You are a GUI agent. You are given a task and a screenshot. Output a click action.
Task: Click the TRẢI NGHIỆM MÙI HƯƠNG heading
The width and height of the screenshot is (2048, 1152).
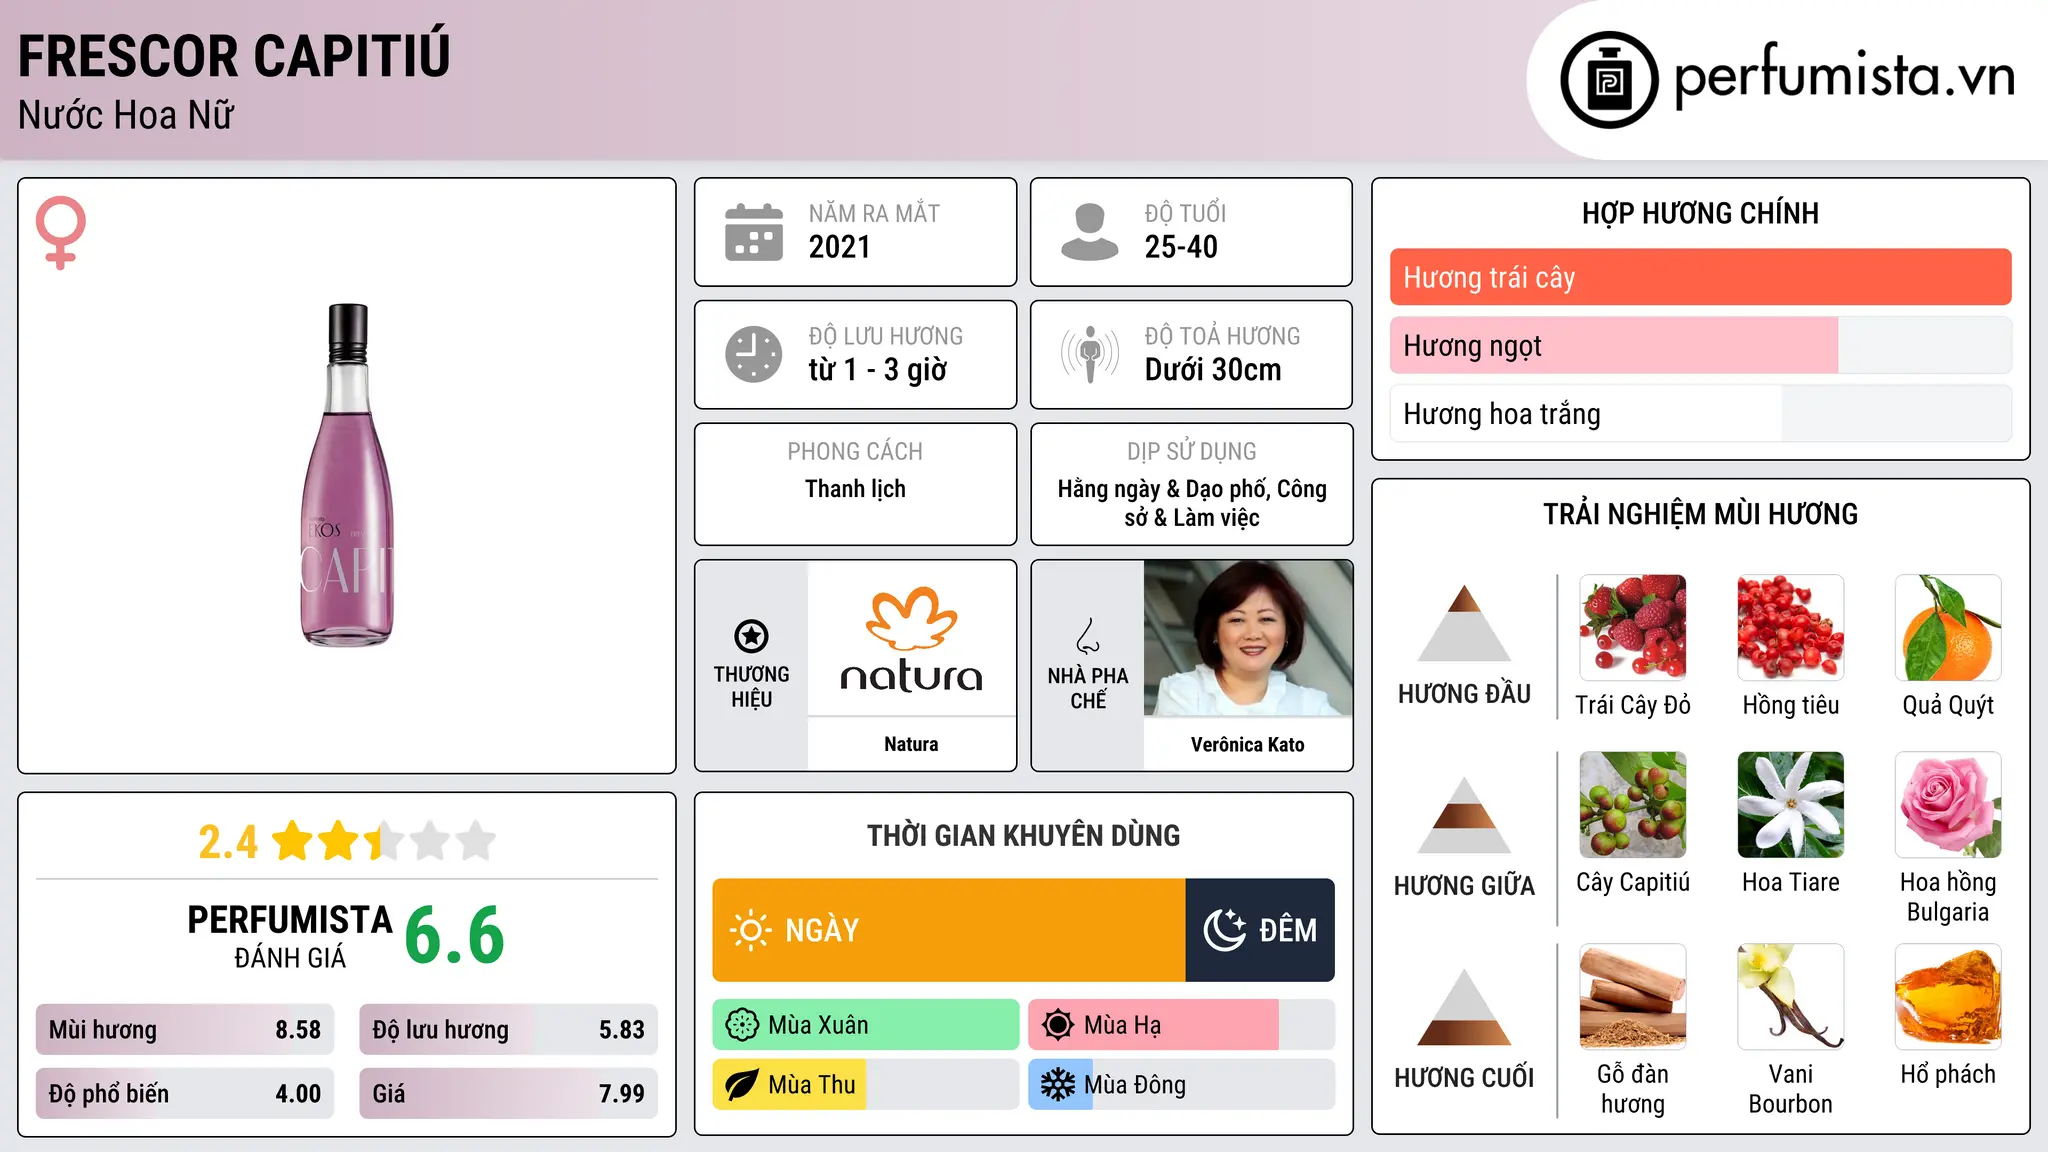pyautogui.click(x=1700, y=514)
